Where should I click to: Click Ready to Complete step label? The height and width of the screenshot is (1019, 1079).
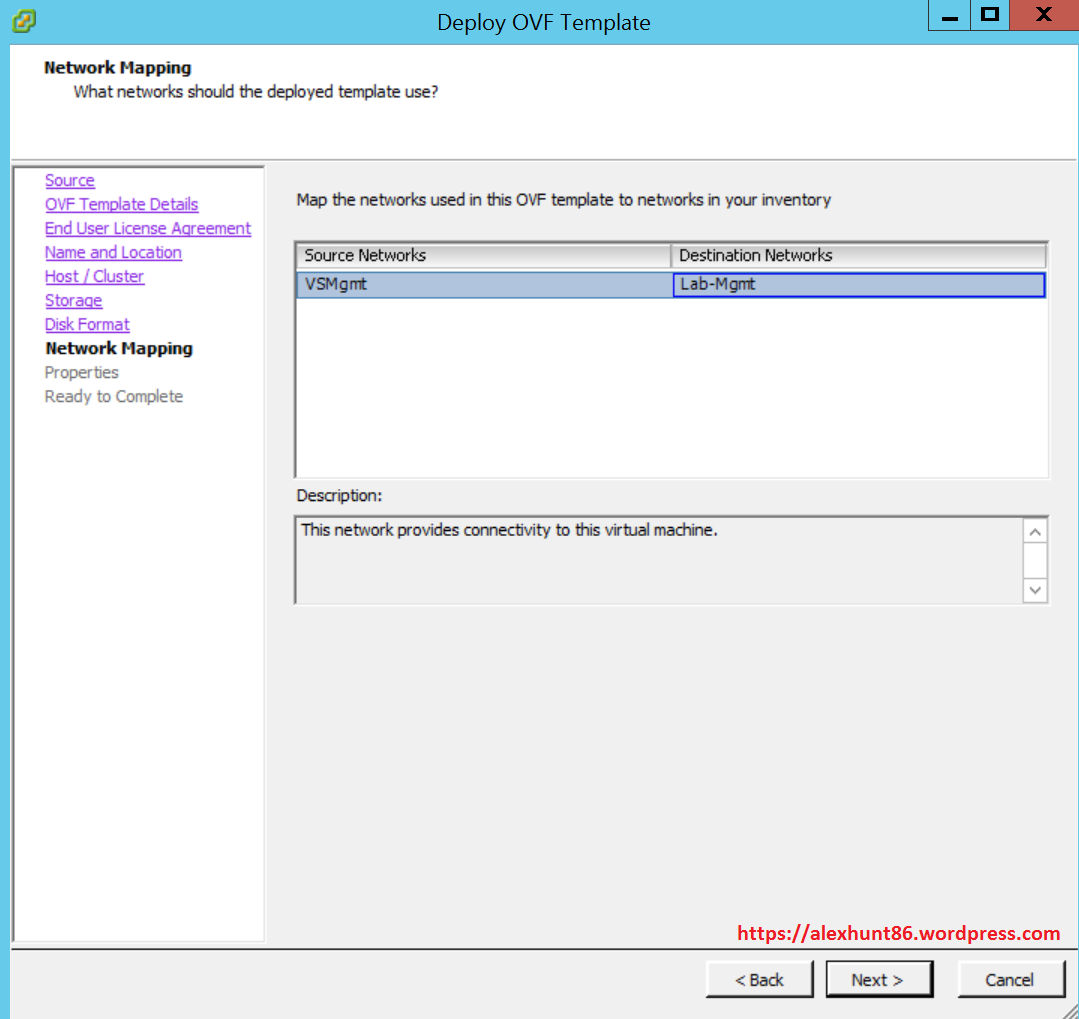pos(114,397)
